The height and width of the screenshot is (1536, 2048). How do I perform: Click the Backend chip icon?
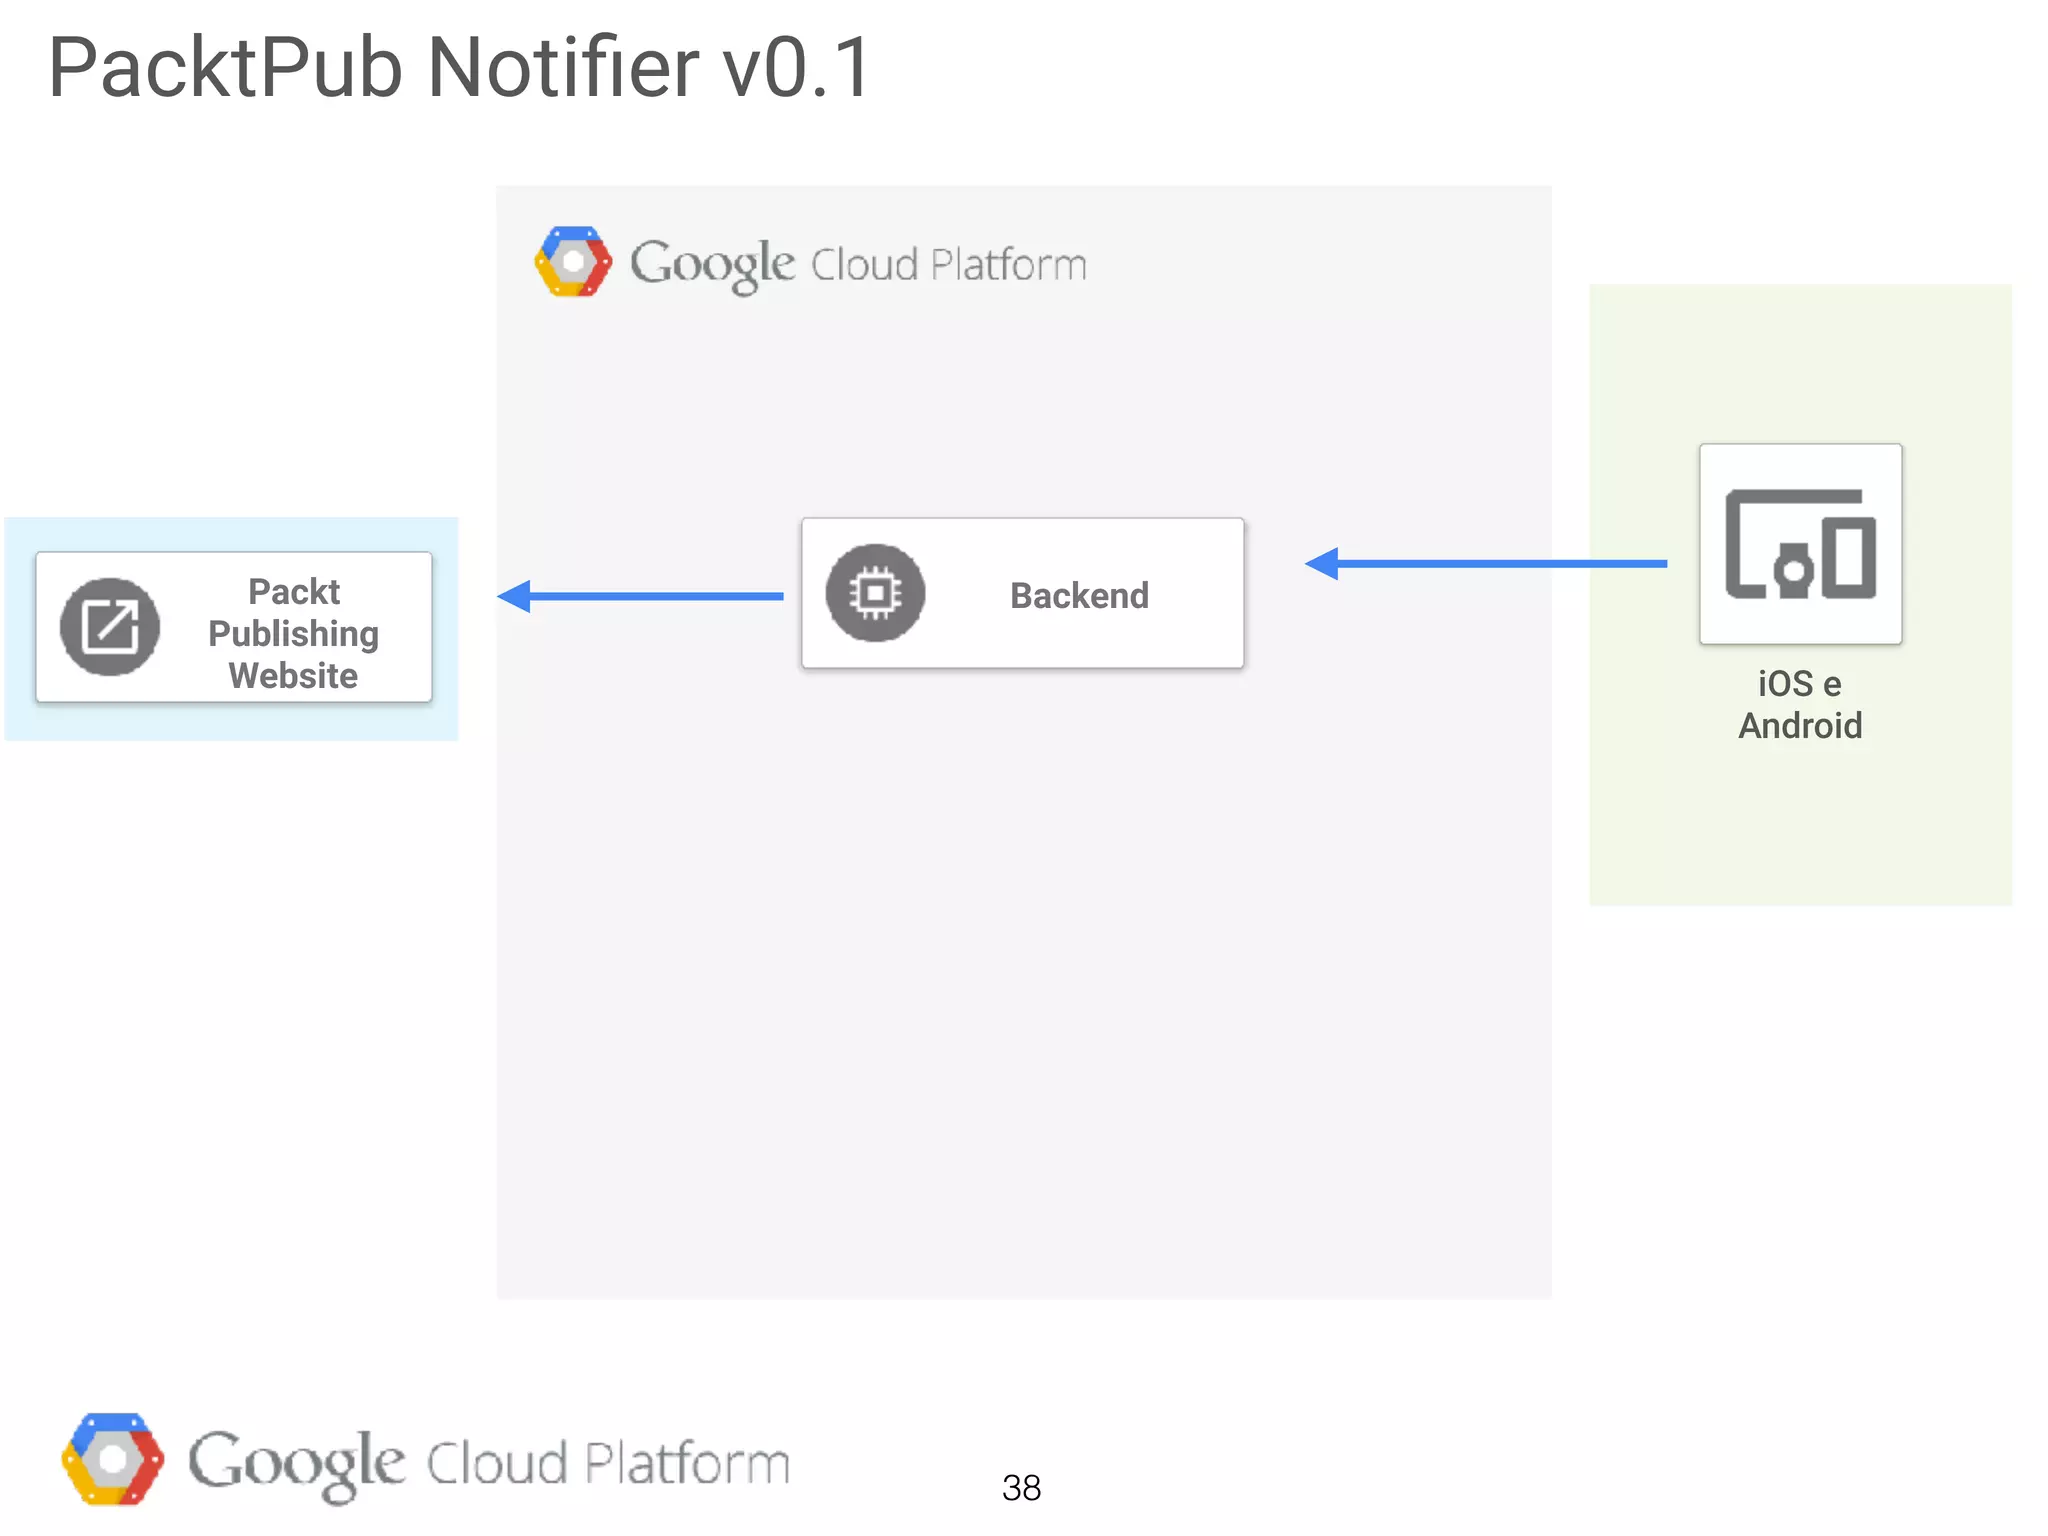point(875,593)
